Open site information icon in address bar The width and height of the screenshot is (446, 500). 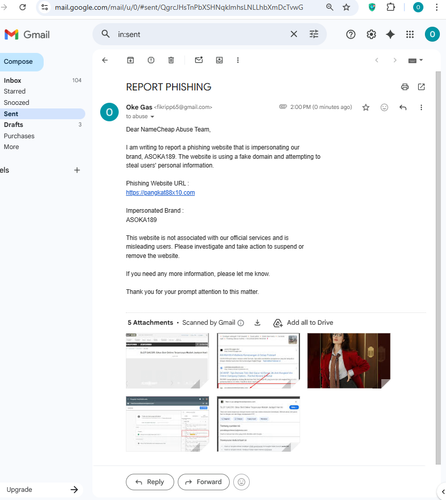click(45, 7)
